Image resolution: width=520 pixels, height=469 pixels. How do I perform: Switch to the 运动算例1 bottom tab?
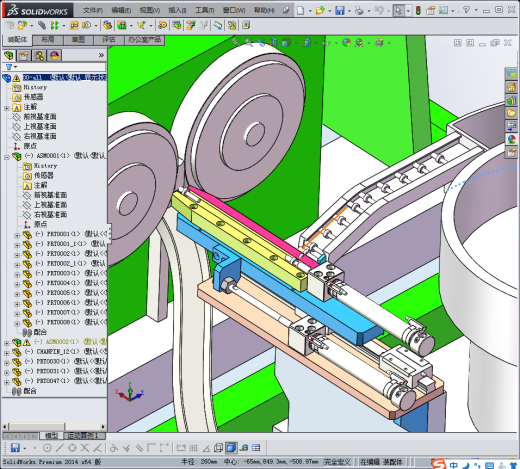(x=82, y=436)
